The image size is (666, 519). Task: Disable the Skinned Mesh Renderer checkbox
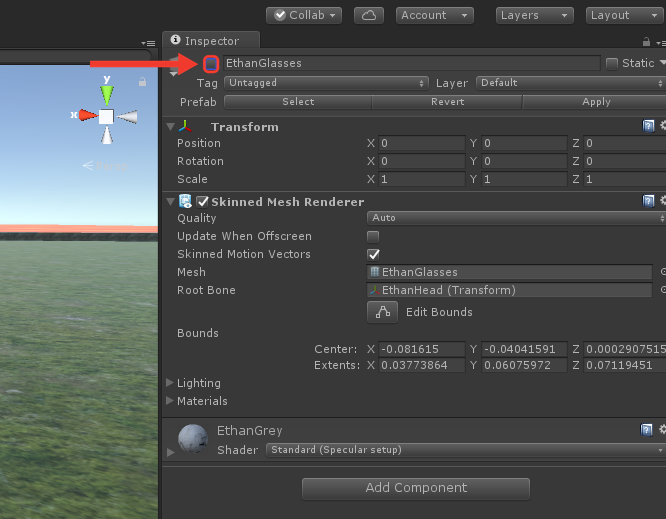(x=203, y=202)
